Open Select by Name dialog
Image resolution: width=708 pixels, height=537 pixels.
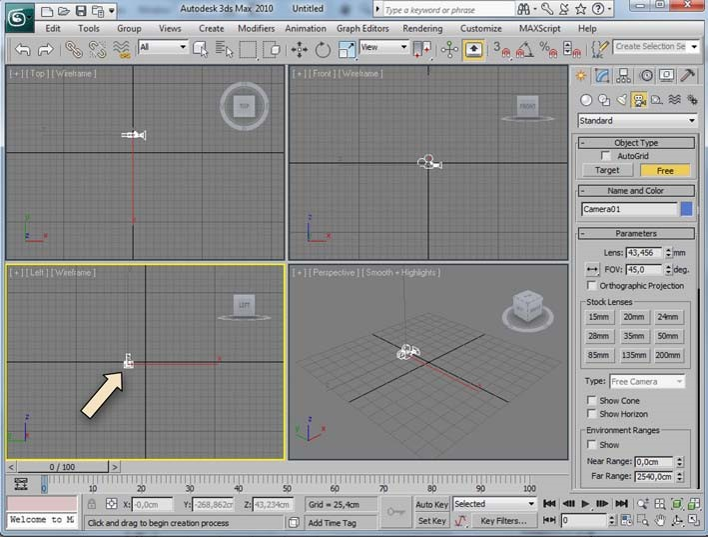[x=224, y=49]
